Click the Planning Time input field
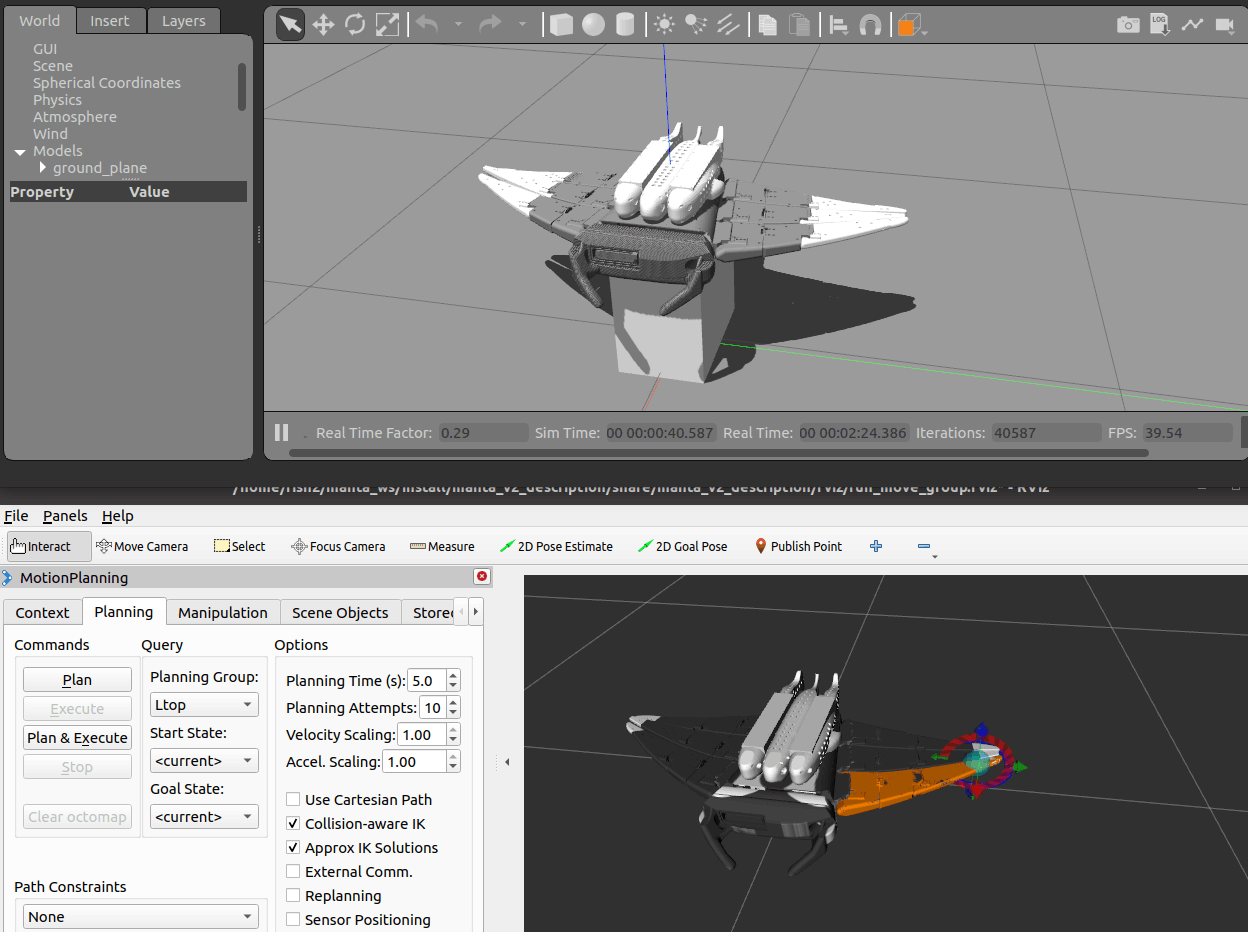1248x932 pixels. 425,681
